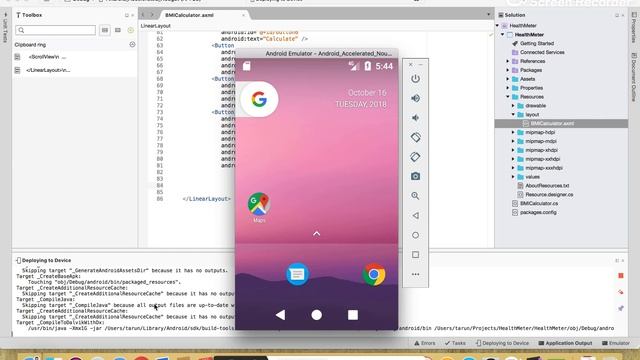
Task: Expand the values folder
Action: pos(513,177)
